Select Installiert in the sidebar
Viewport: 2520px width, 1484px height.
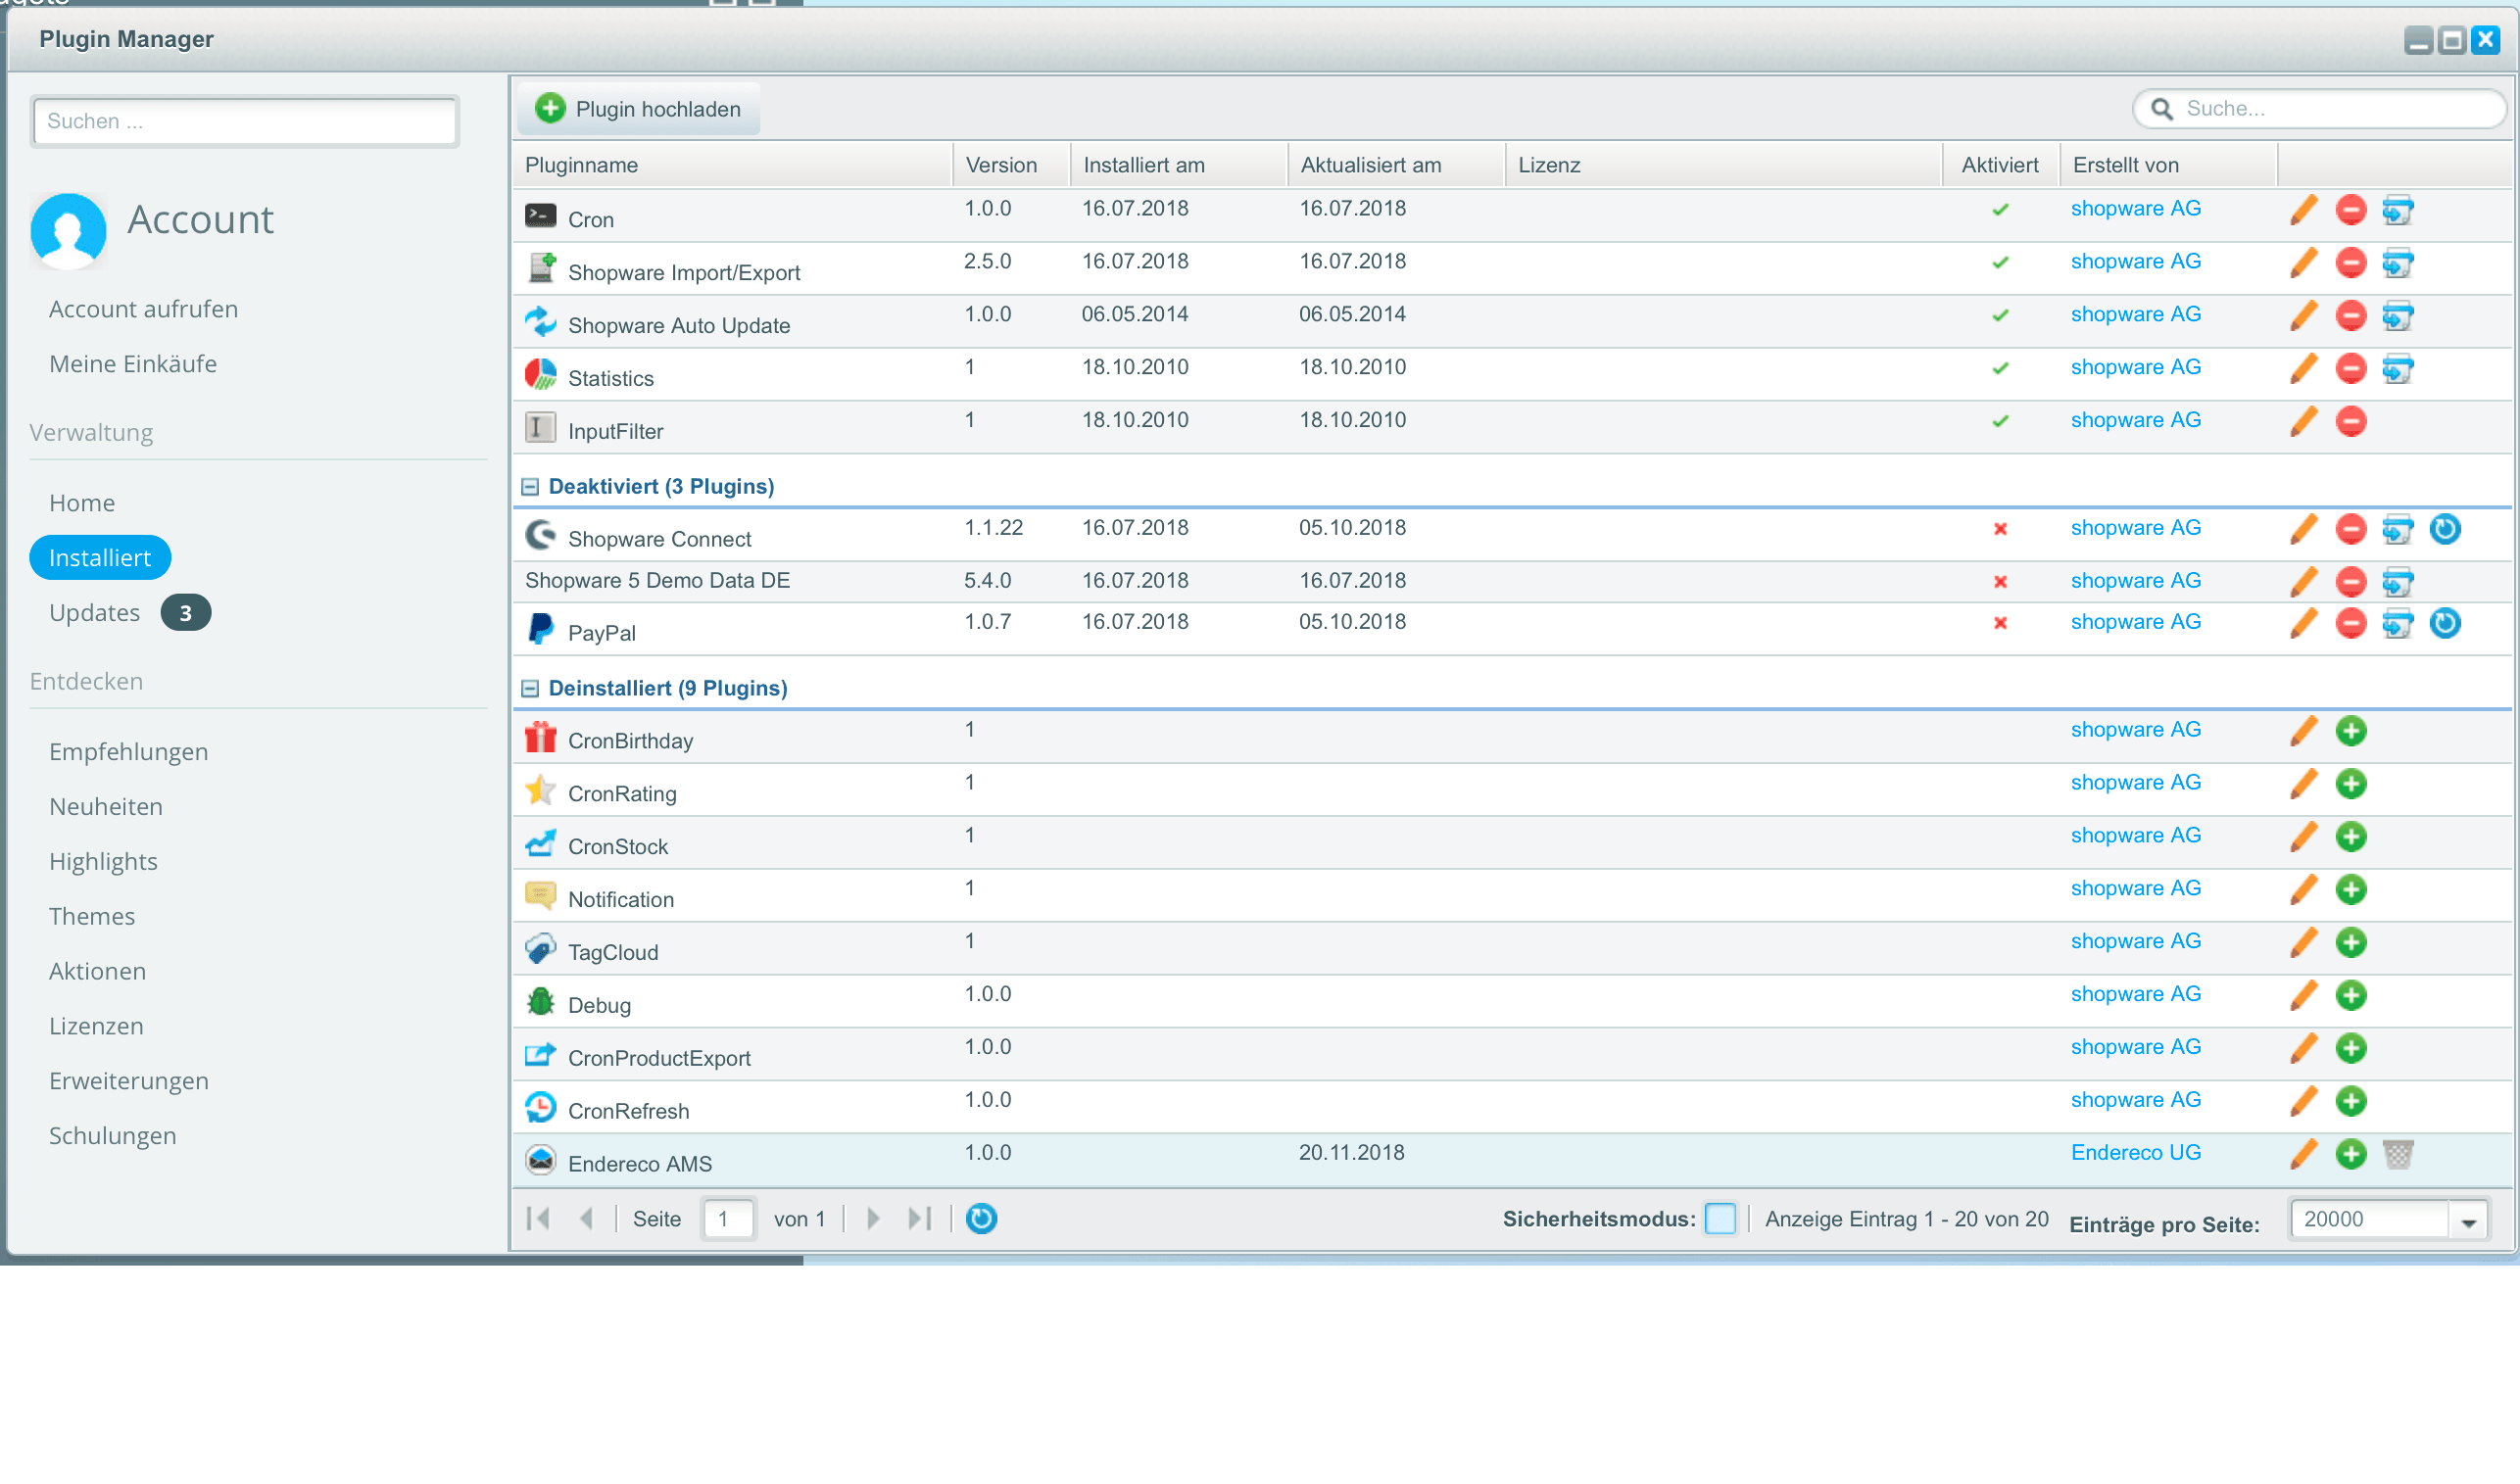[100, 558]
